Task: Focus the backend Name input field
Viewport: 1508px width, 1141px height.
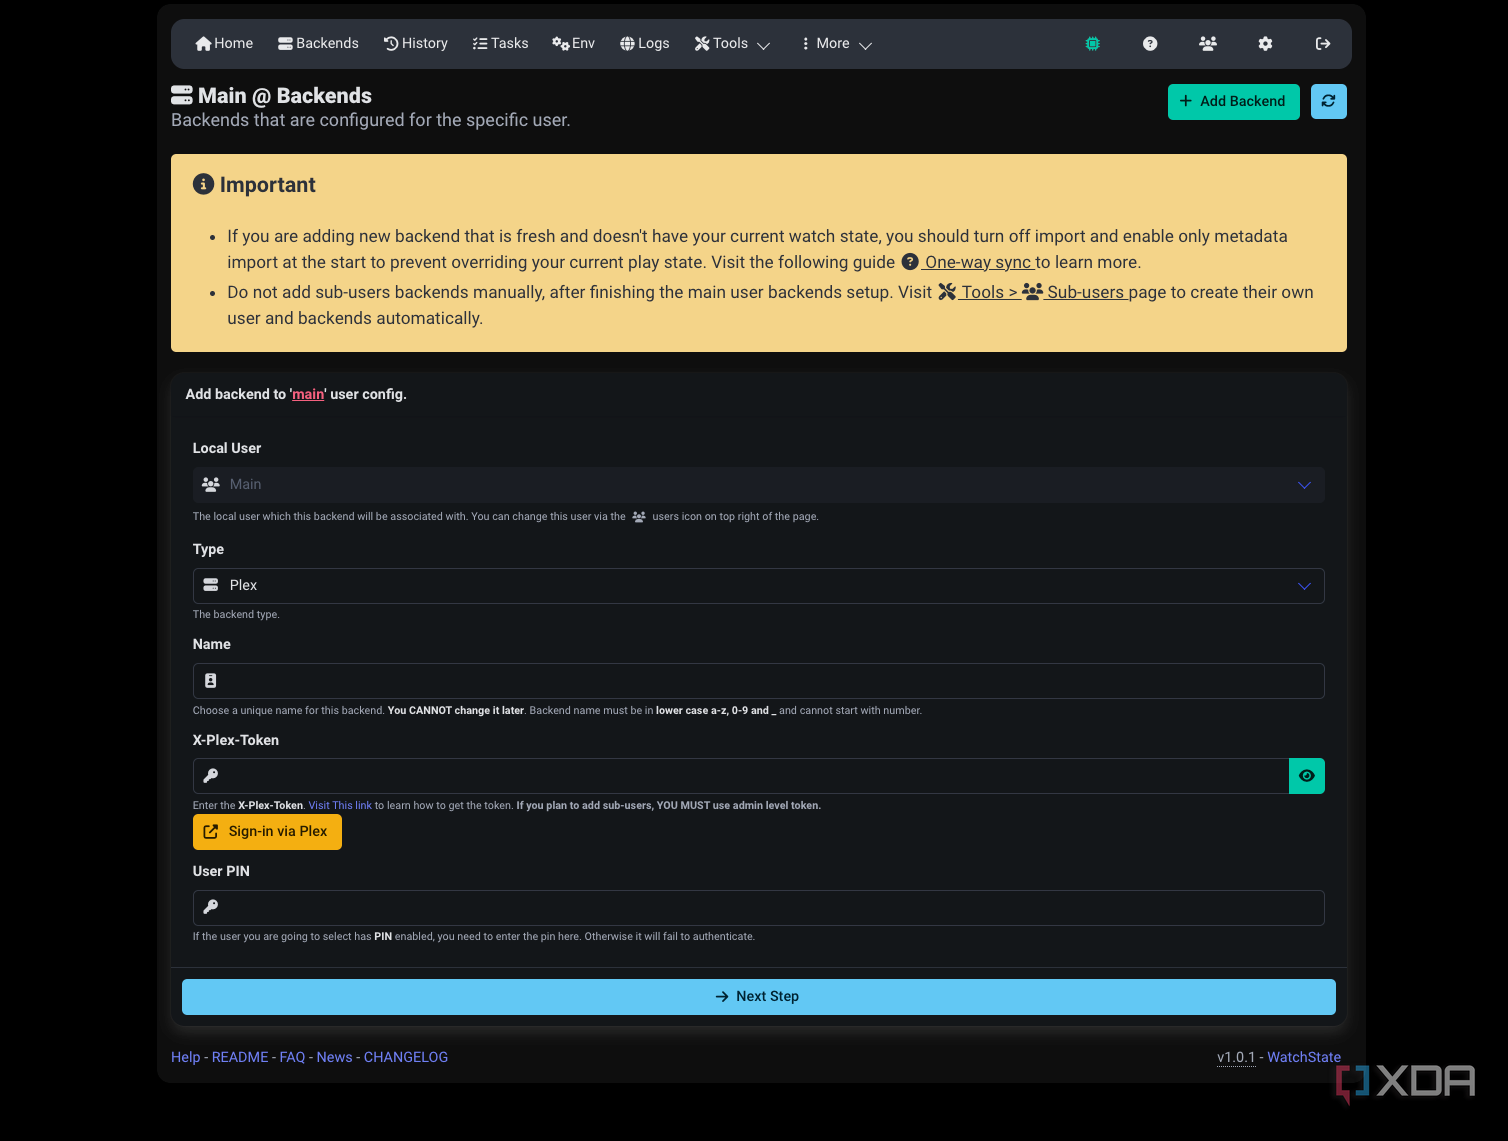Action: [758, 681]
